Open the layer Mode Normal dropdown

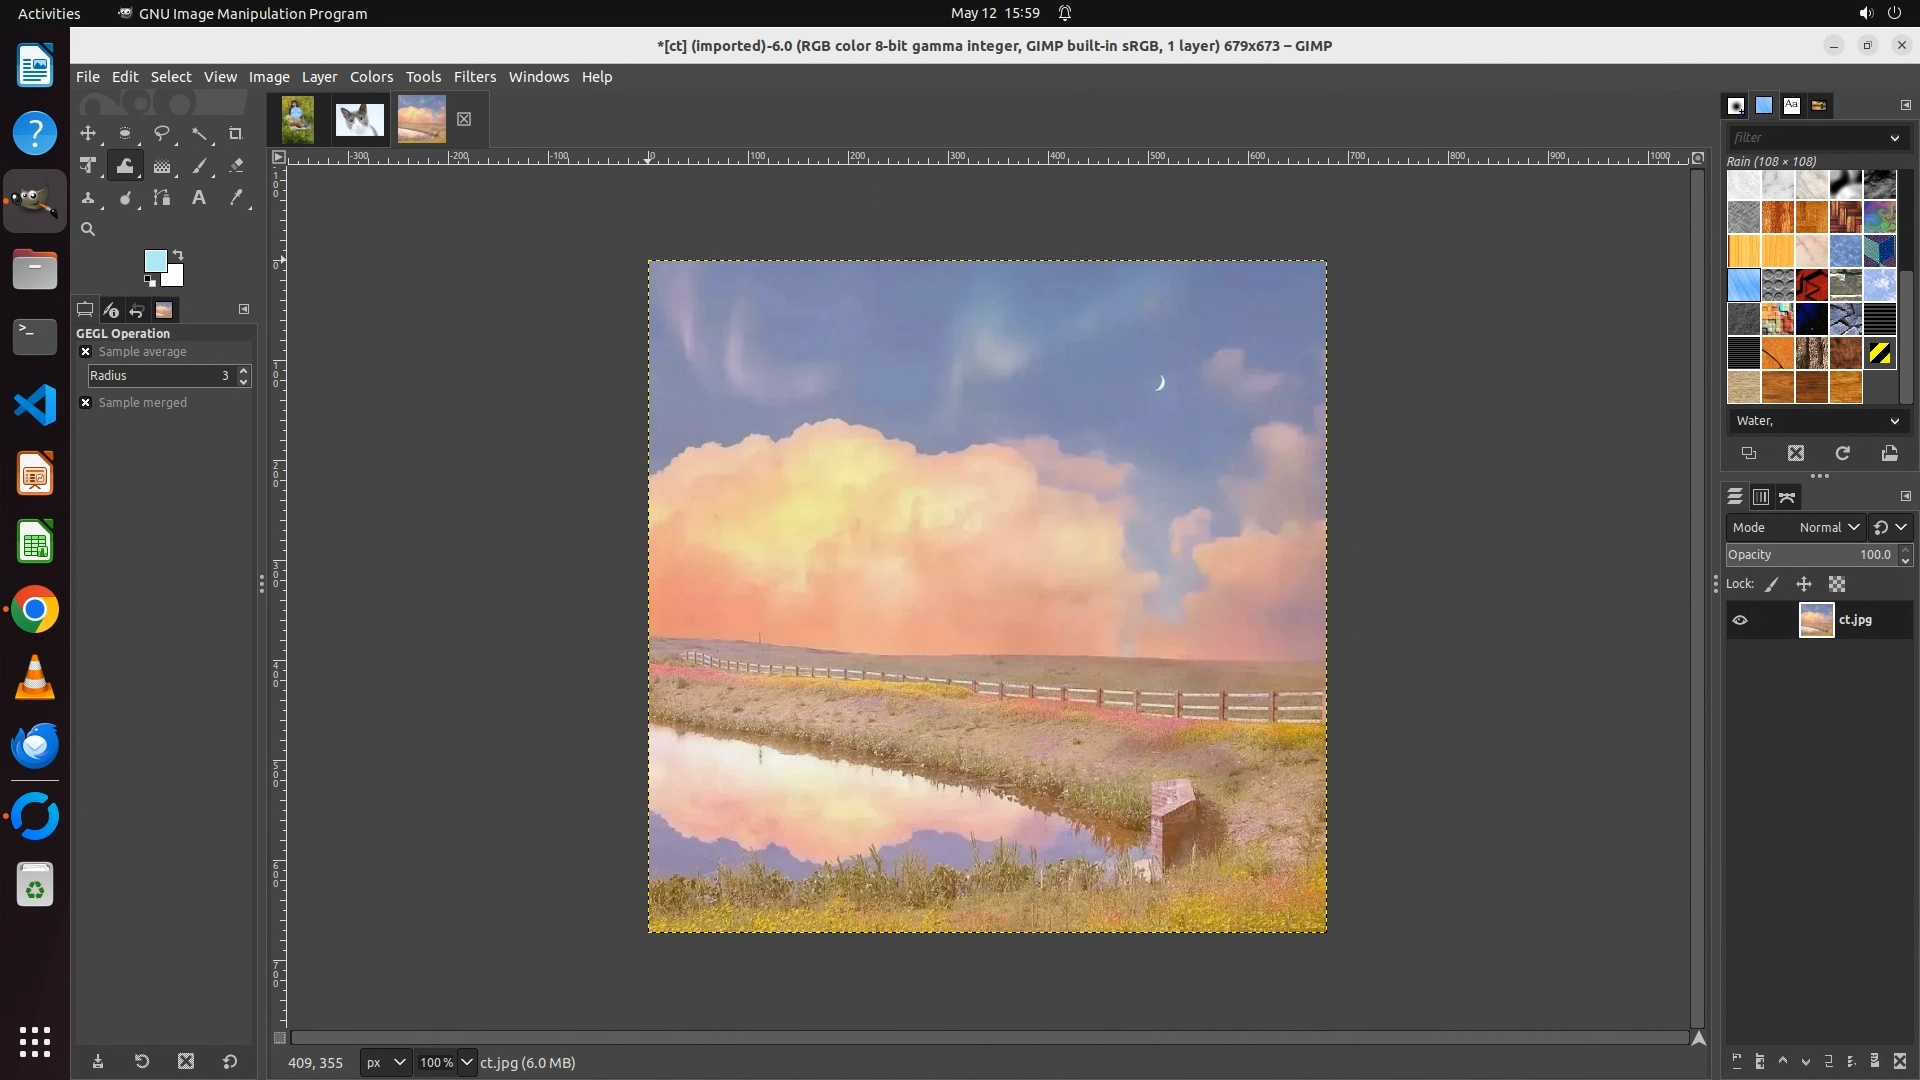1828,527
